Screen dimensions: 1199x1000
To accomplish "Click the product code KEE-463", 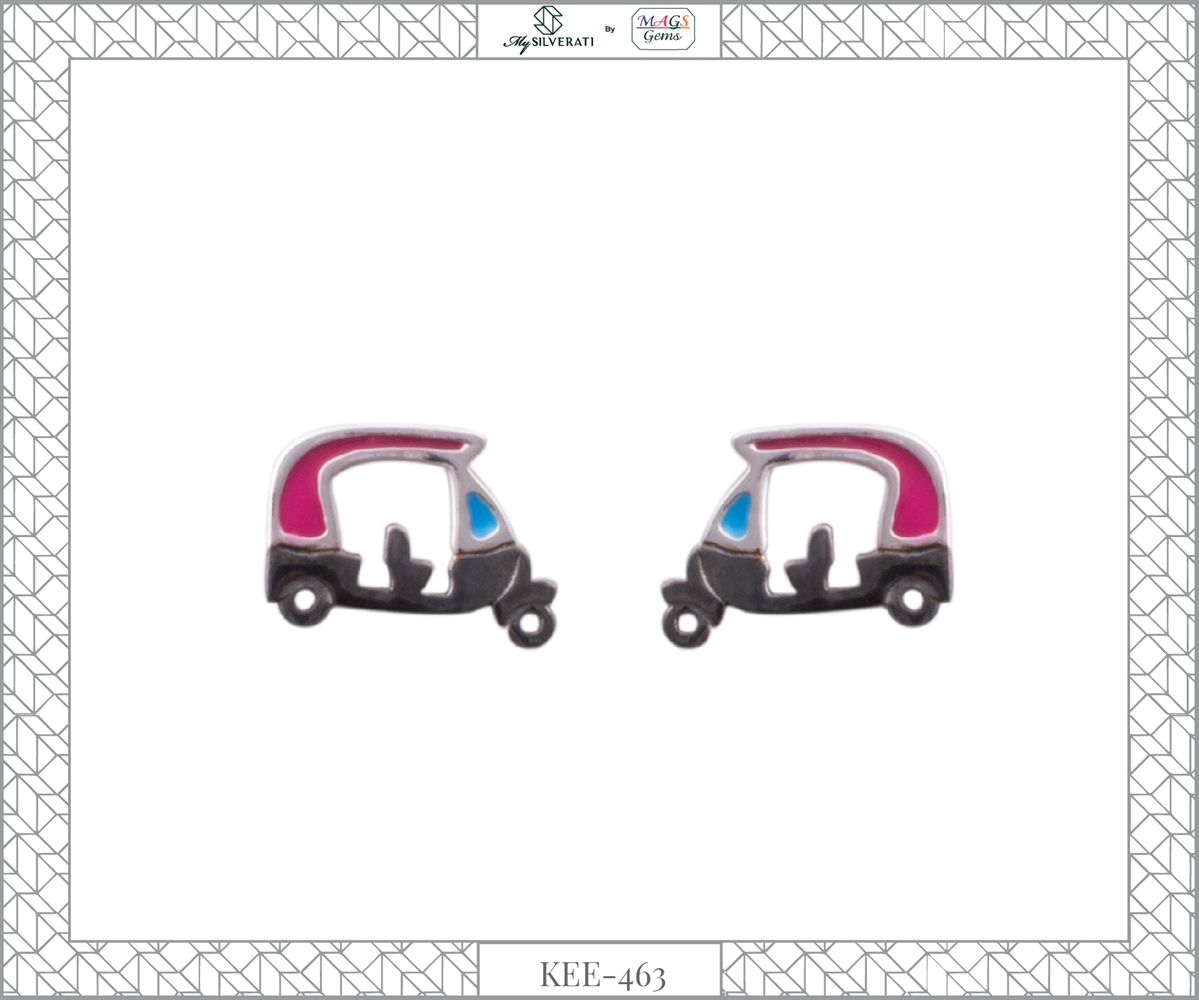I will [603, 975].
